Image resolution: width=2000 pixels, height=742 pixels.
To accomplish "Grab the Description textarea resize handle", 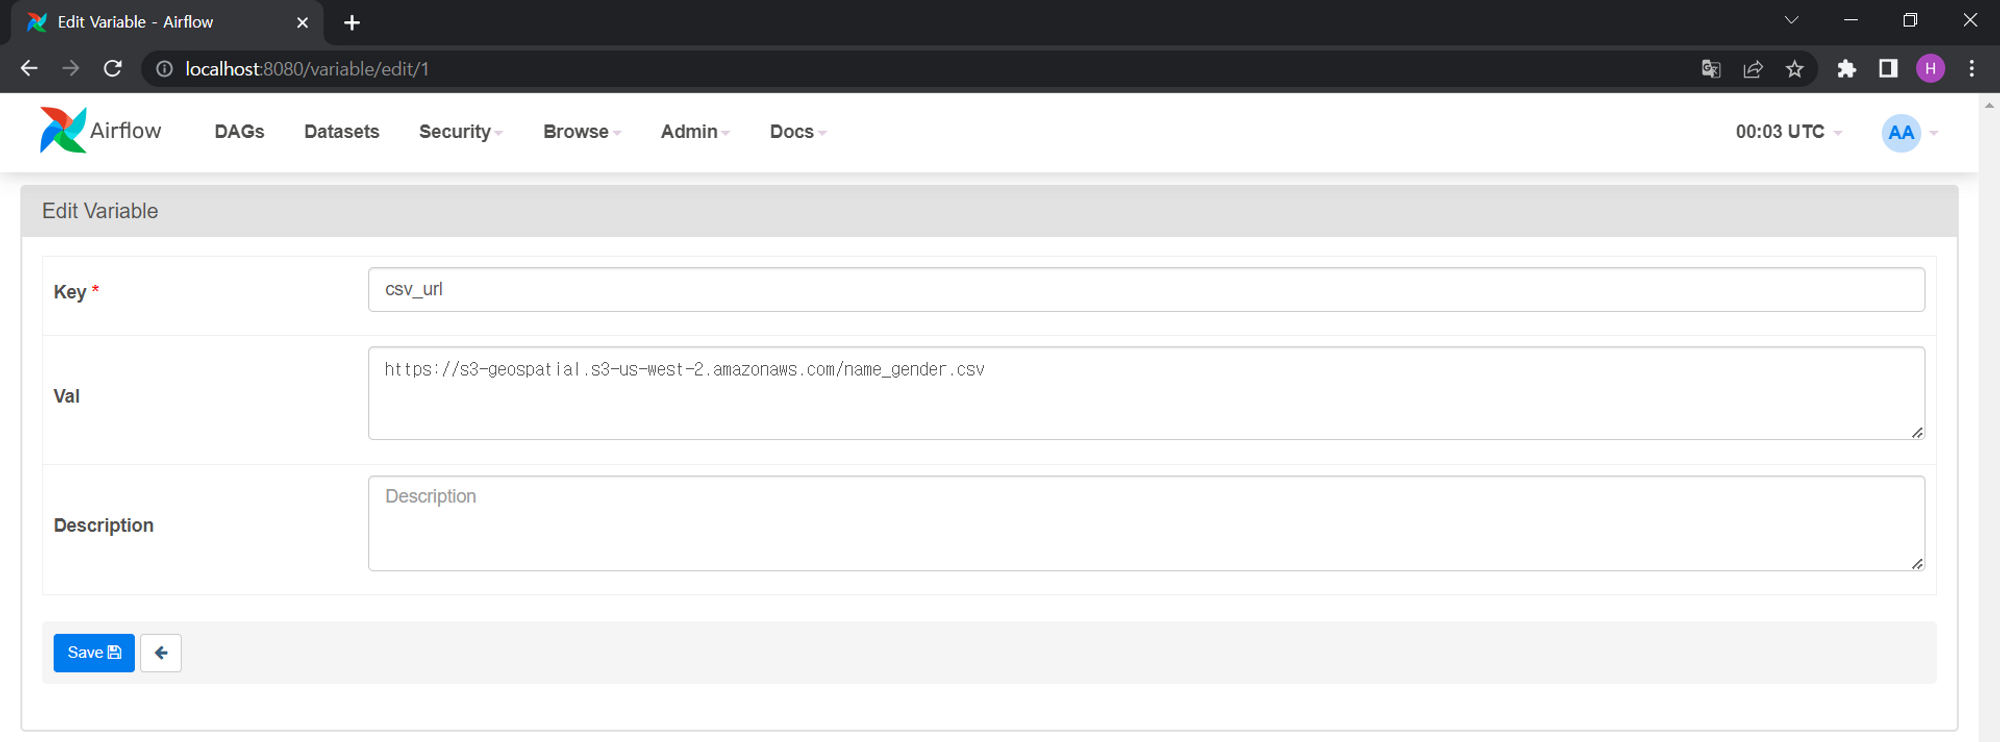I will [x=1917, y=564].
